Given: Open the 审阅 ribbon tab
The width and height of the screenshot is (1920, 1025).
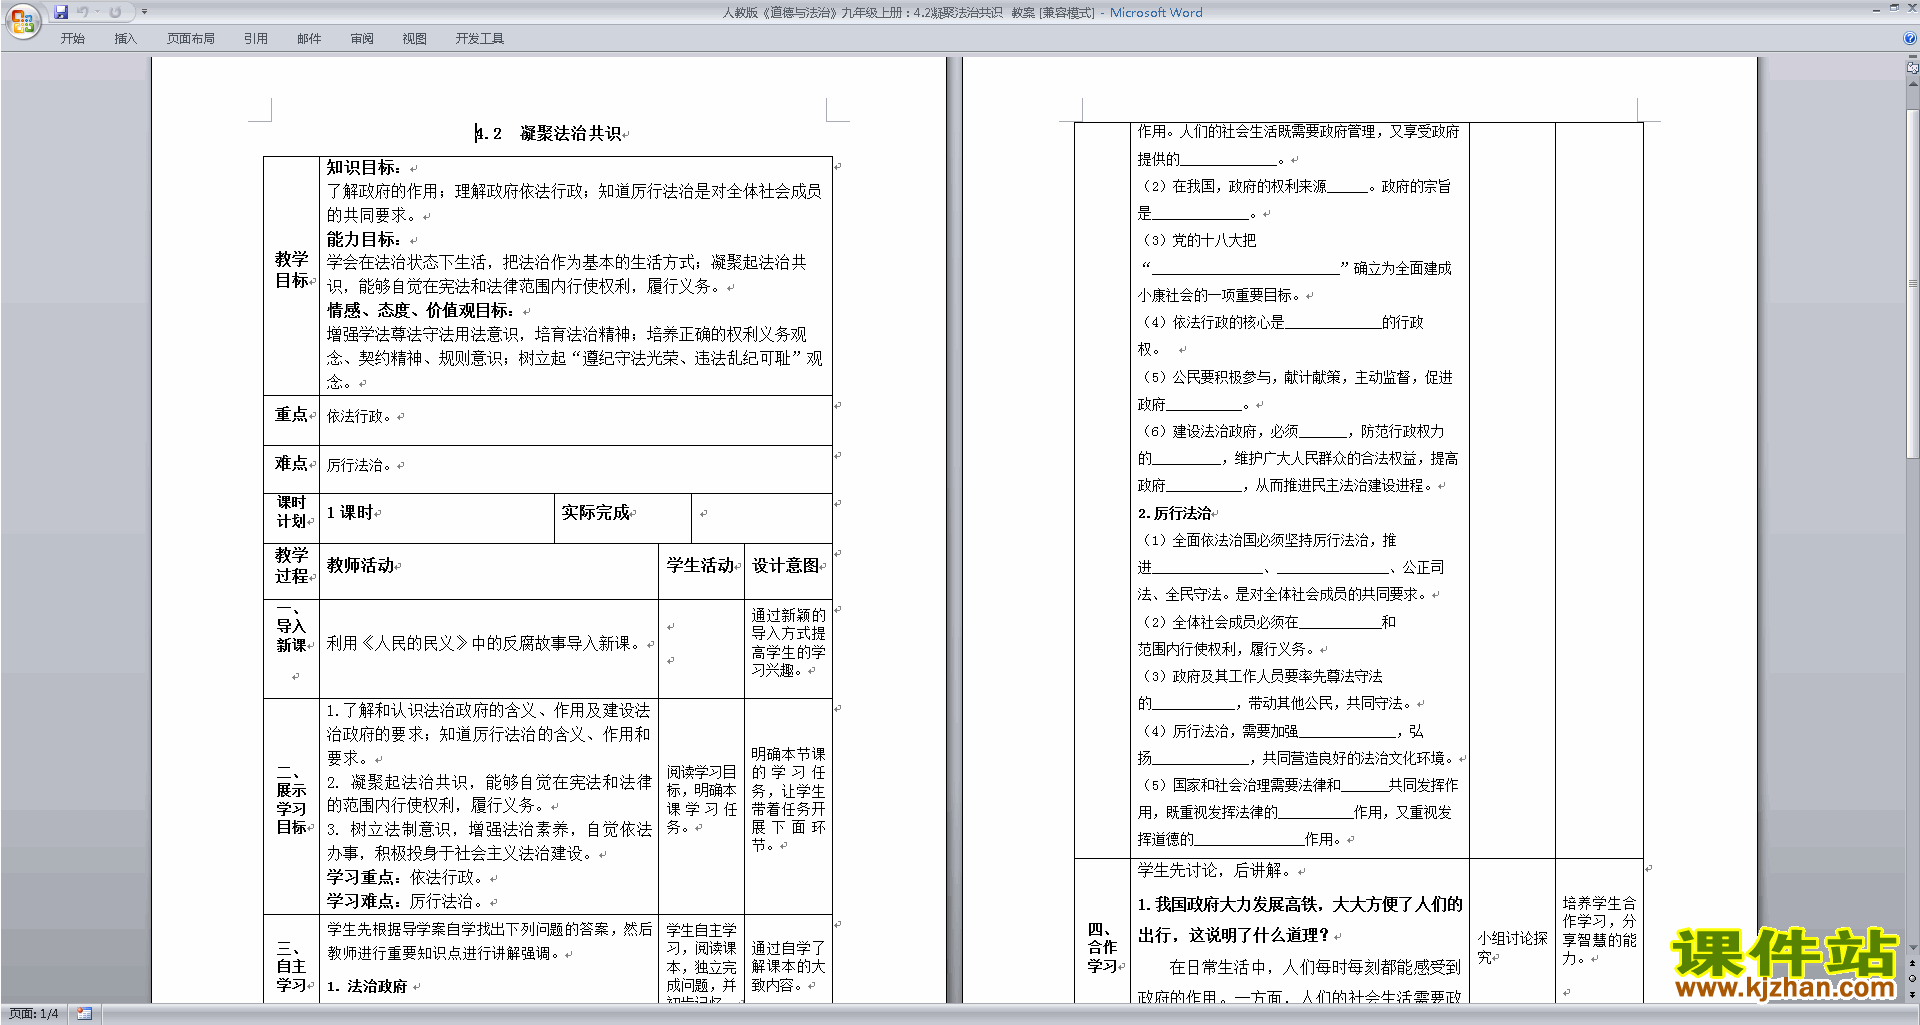Looking at the screenshot, I should point(362,39).
